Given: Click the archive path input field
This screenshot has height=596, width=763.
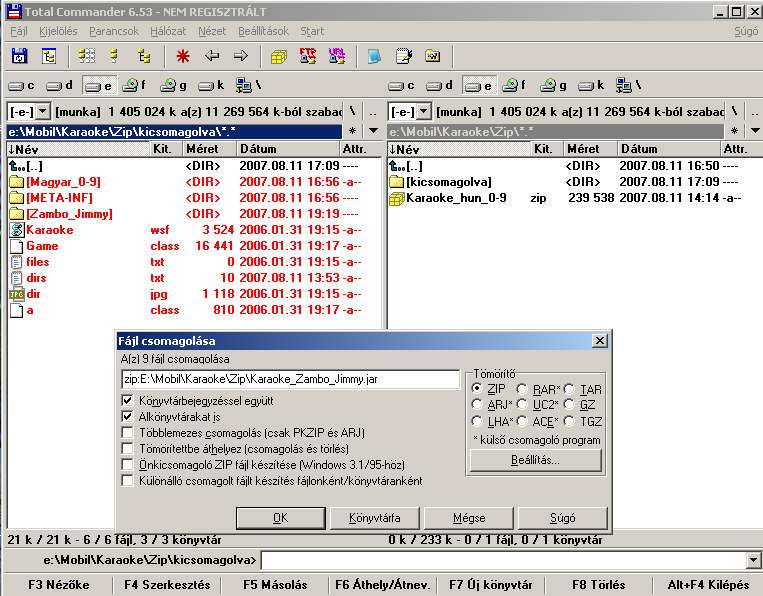Looking at the screenshot, I should [290, 379].
